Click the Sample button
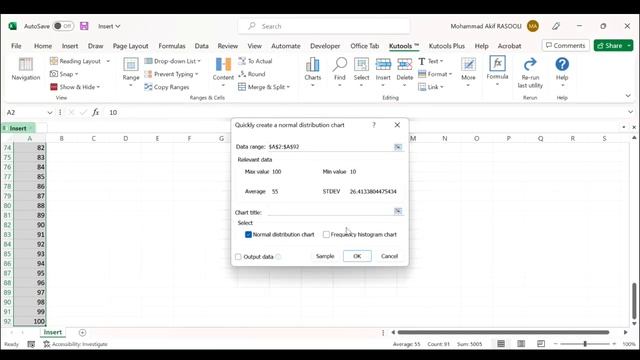 click(x=325, y=256)
